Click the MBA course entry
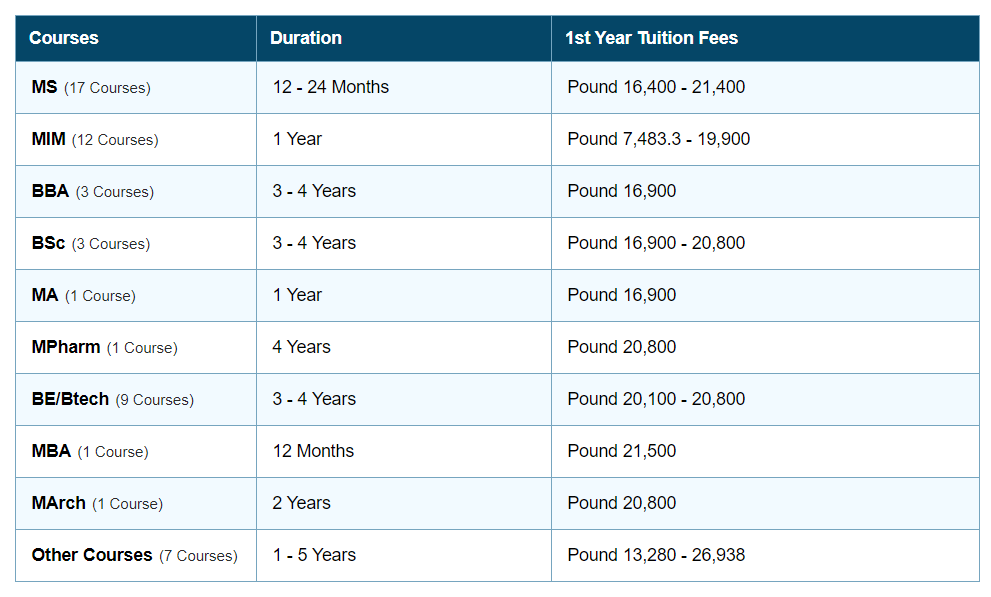991x597 pixels. tap(51, 451)
